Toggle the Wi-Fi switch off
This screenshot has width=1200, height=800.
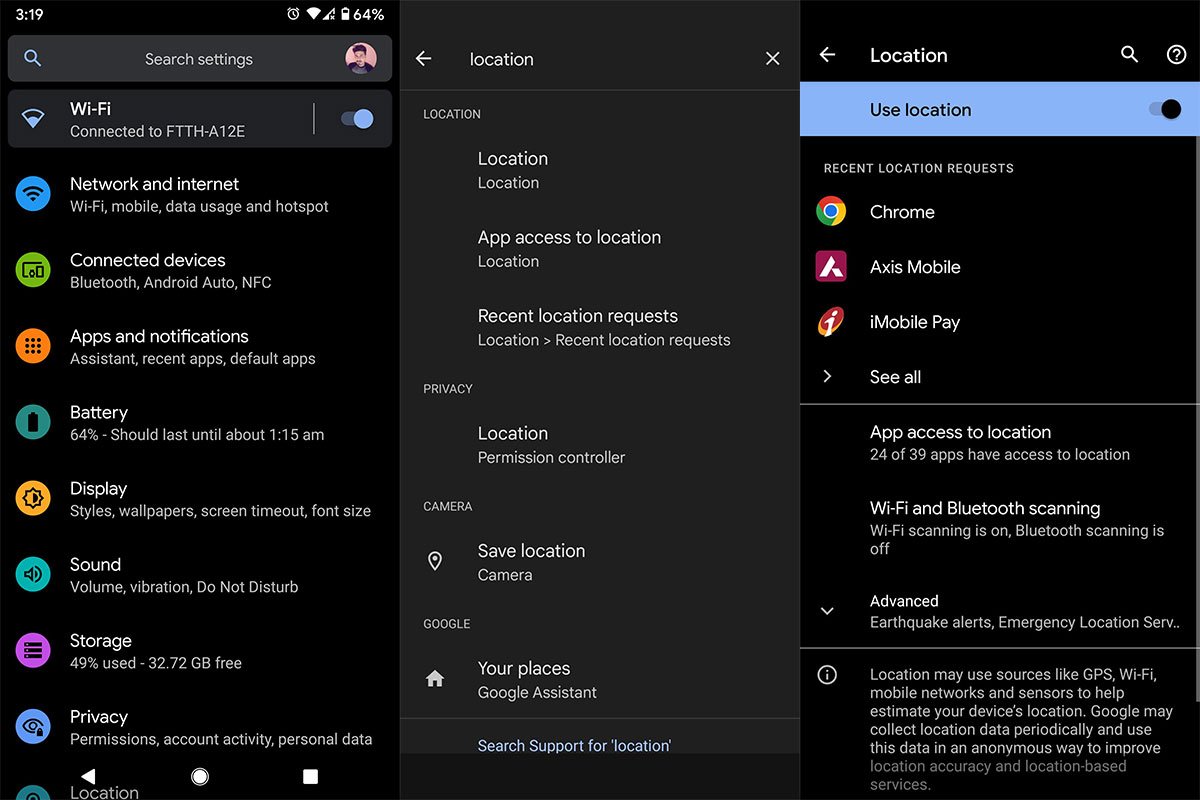[x=356, y=119]
